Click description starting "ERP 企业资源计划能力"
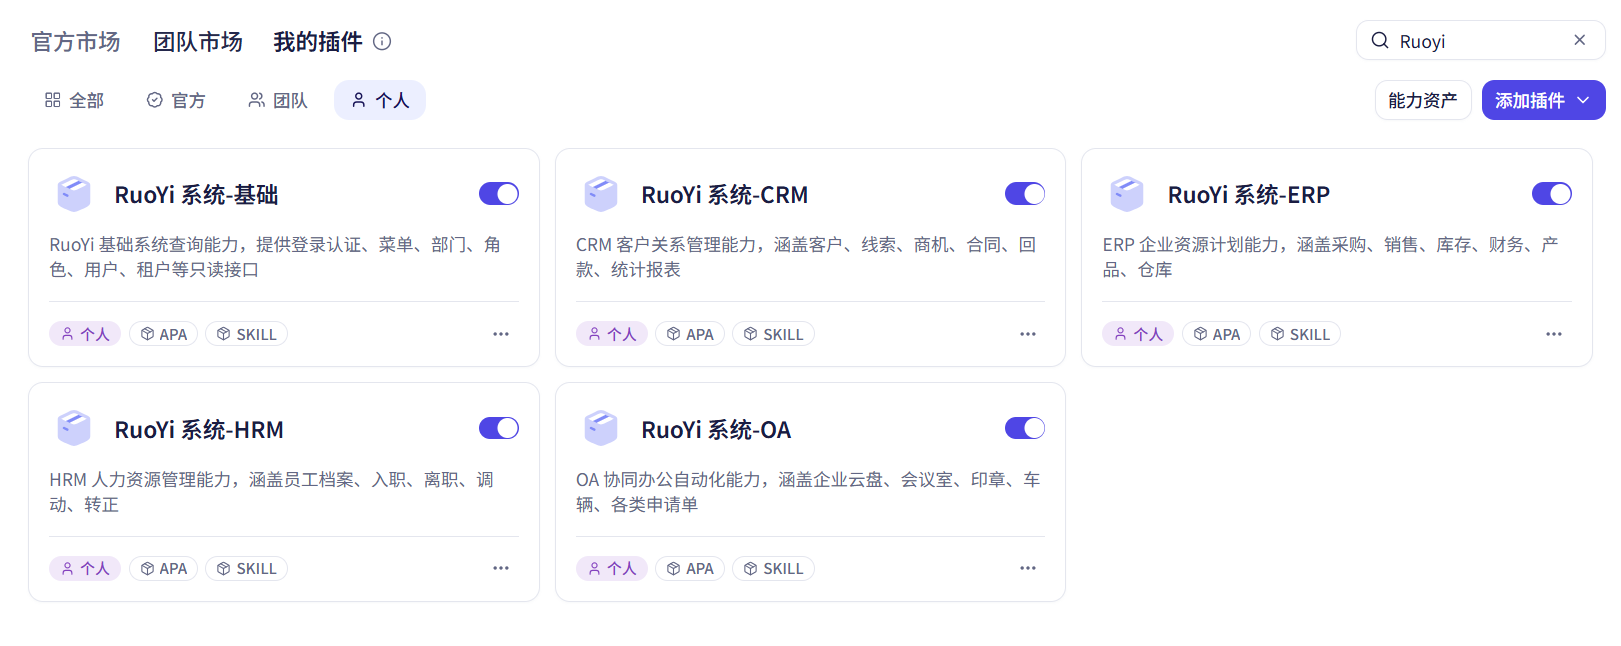The height and width of the screenshot is (646, 1621). [1331, 257]
